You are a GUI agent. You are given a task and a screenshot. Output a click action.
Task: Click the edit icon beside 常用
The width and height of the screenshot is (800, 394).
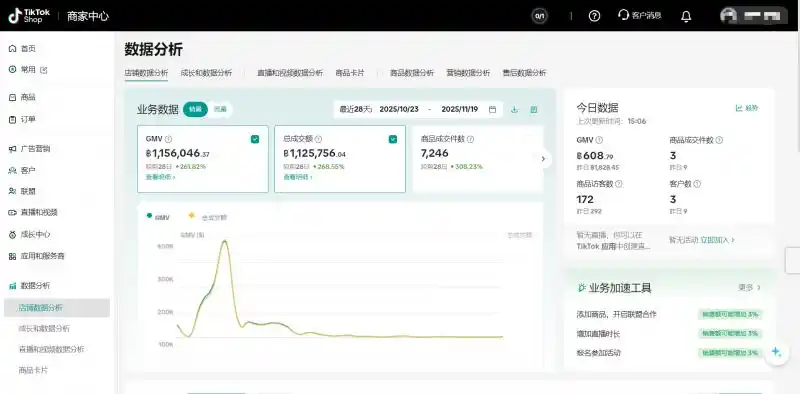pos(43,70)
